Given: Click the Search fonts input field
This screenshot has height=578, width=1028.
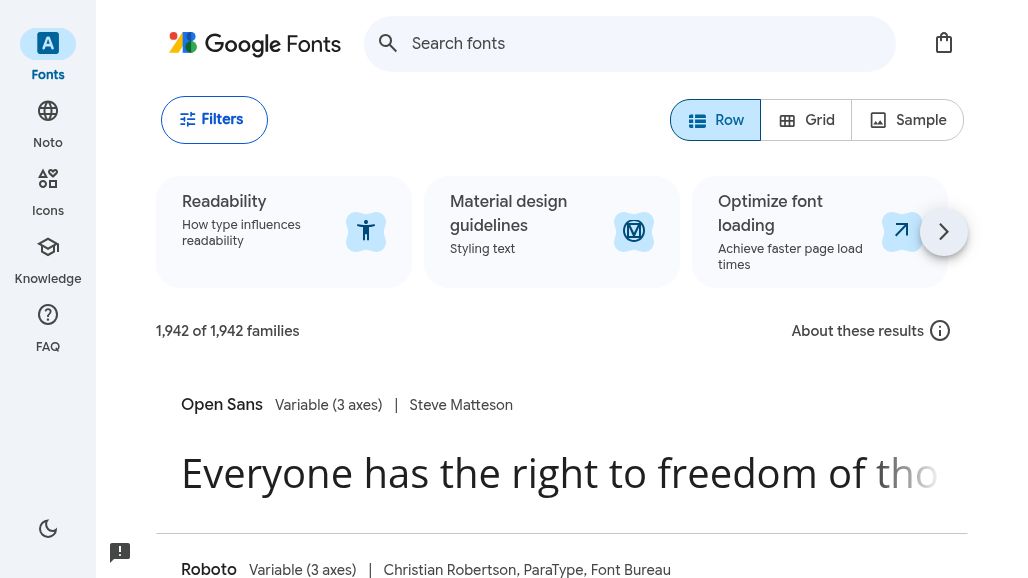Looking at the screenshot, I should (629, 44).
